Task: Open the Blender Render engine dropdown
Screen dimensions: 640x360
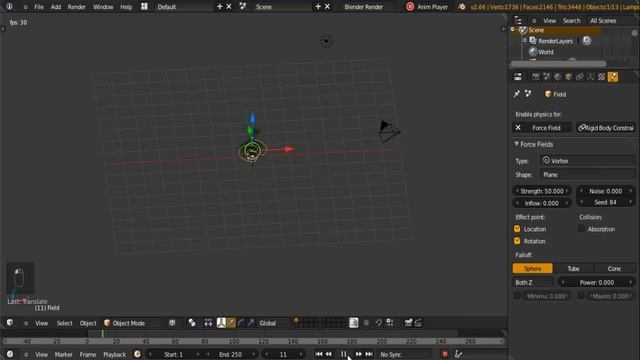Action: (x=368, y=7)
